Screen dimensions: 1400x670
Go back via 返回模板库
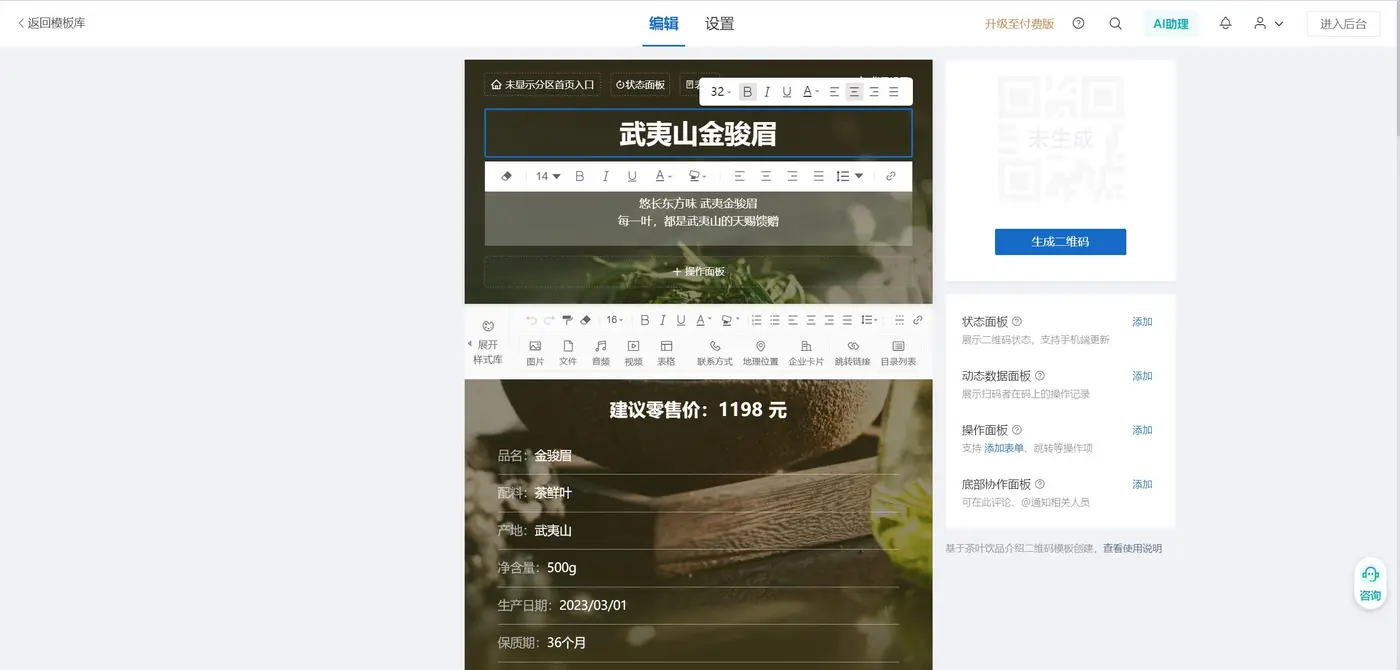[x=52, y=23]
